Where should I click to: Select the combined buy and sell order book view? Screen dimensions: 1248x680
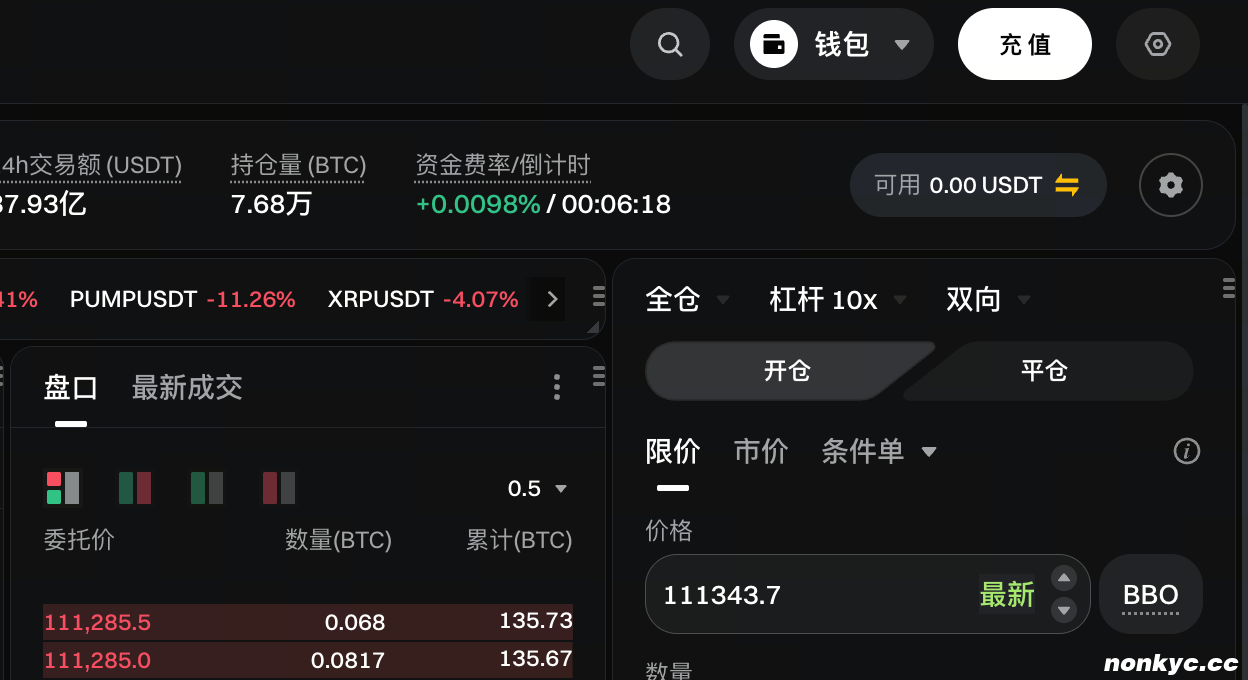[x=62, y=488]
